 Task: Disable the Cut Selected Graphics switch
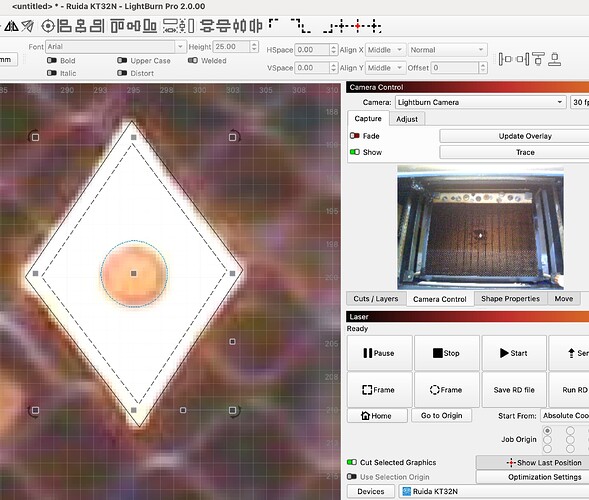pos(352,462)
